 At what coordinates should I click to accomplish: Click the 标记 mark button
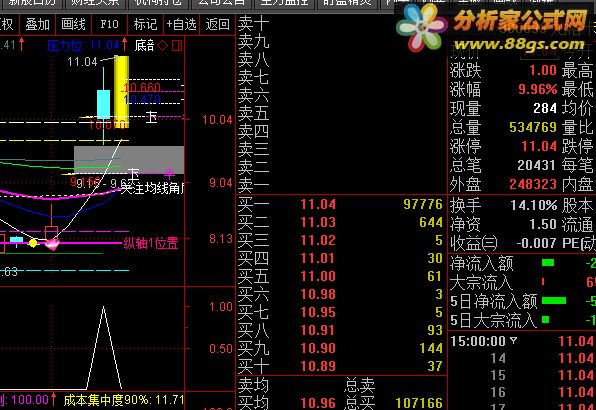[x=146, y=25]
